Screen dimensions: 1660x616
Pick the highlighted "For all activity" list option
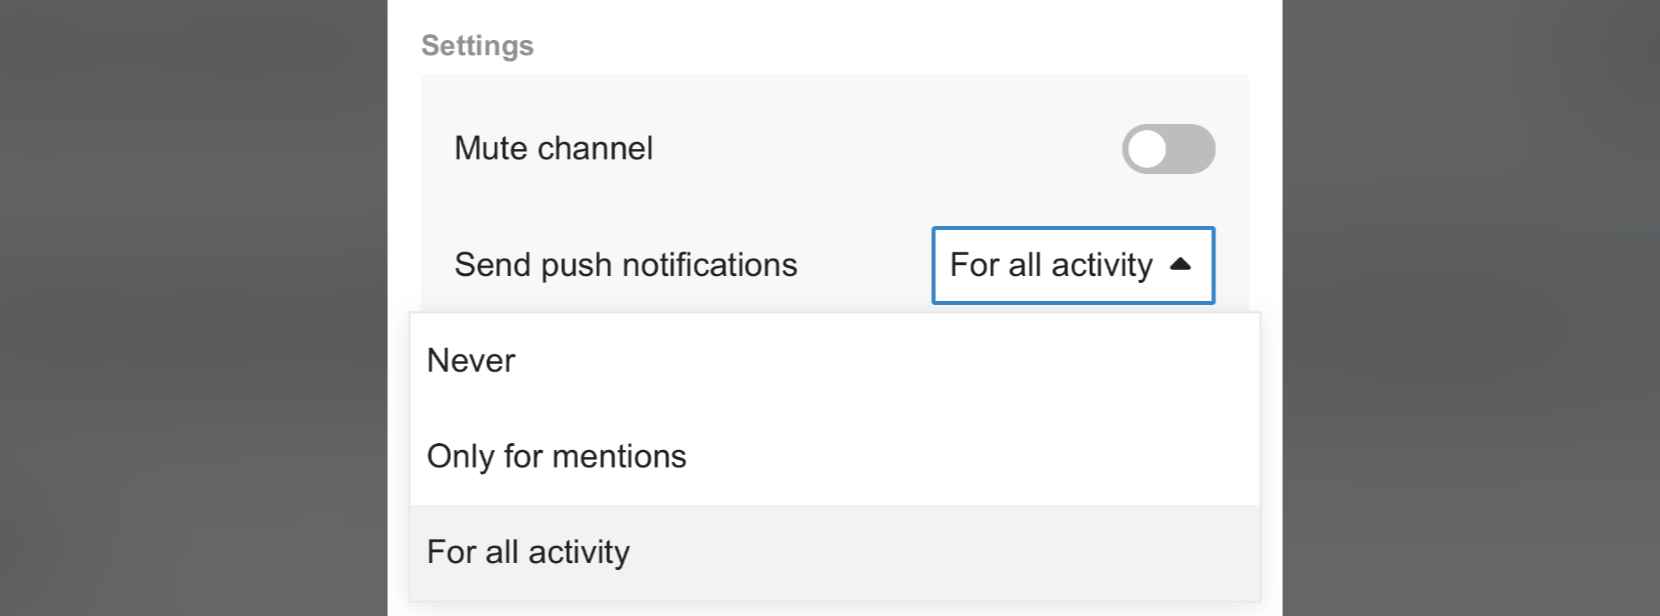pos(528,553)
